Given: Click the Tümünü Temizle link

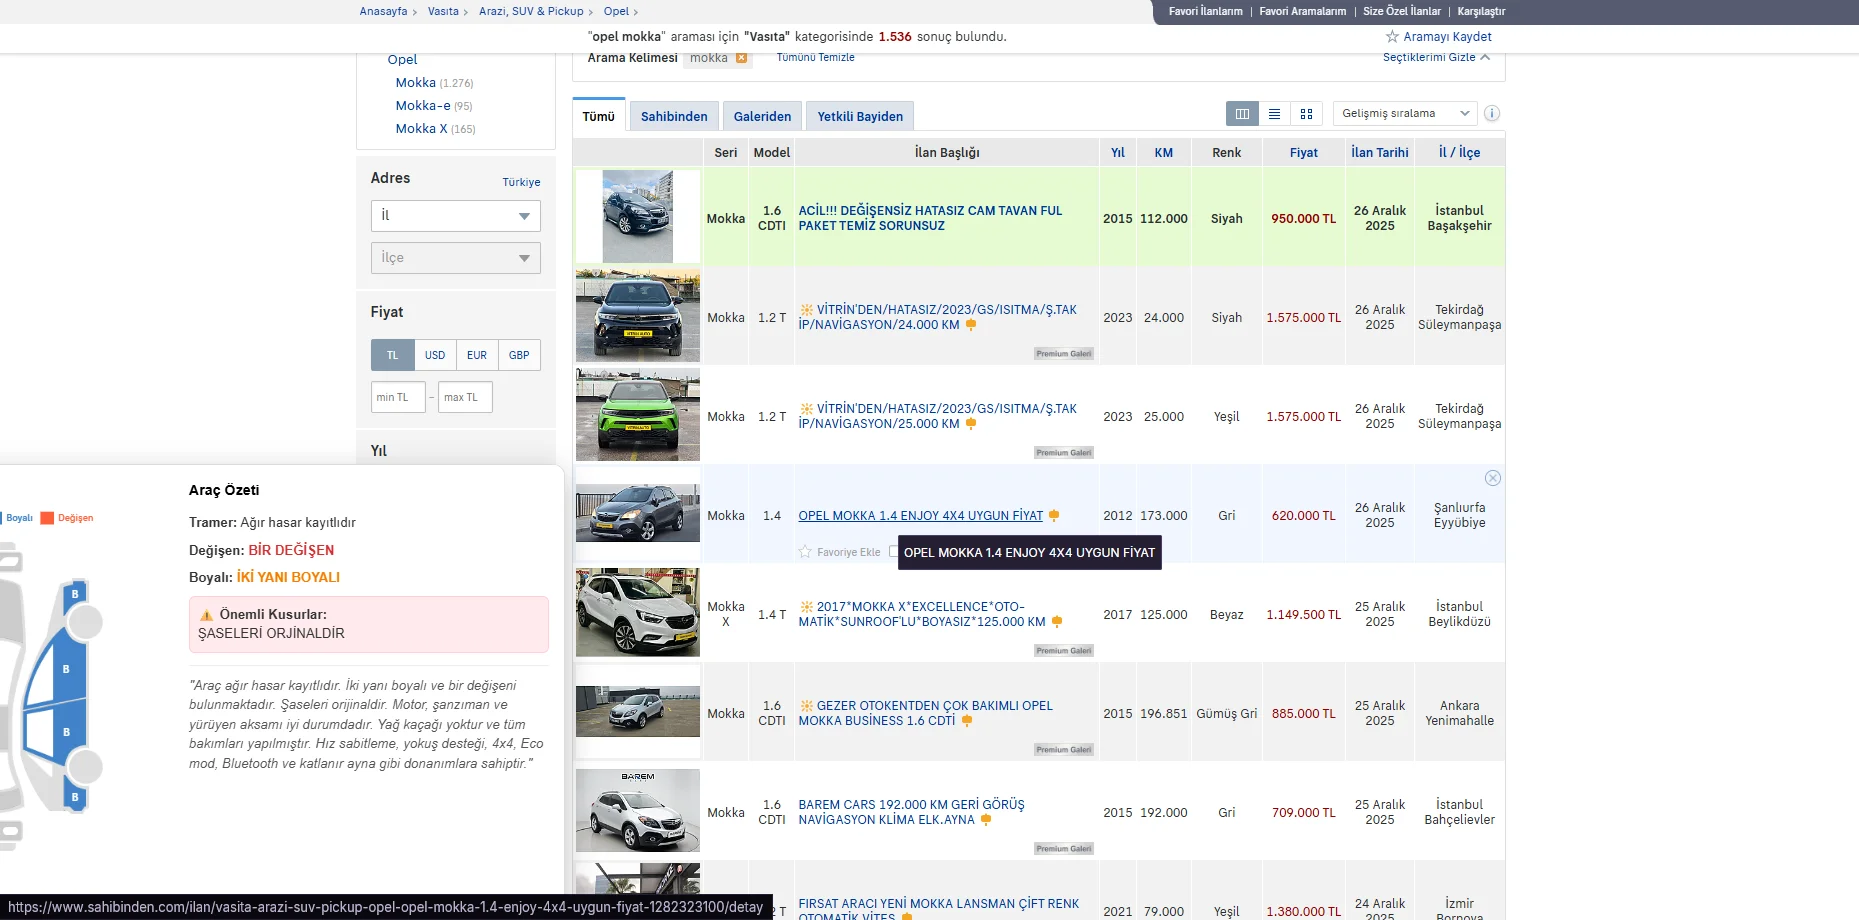Looking at the screenshot, I should point(815,58).
